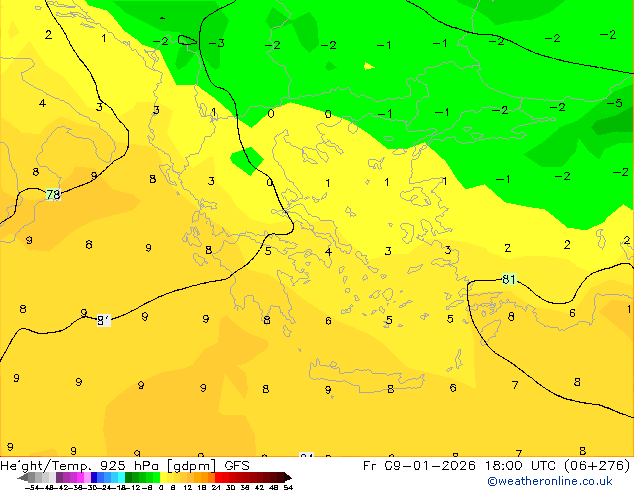
Task: Pick the dark blue swatch in the legend
Action: point(94,477)
